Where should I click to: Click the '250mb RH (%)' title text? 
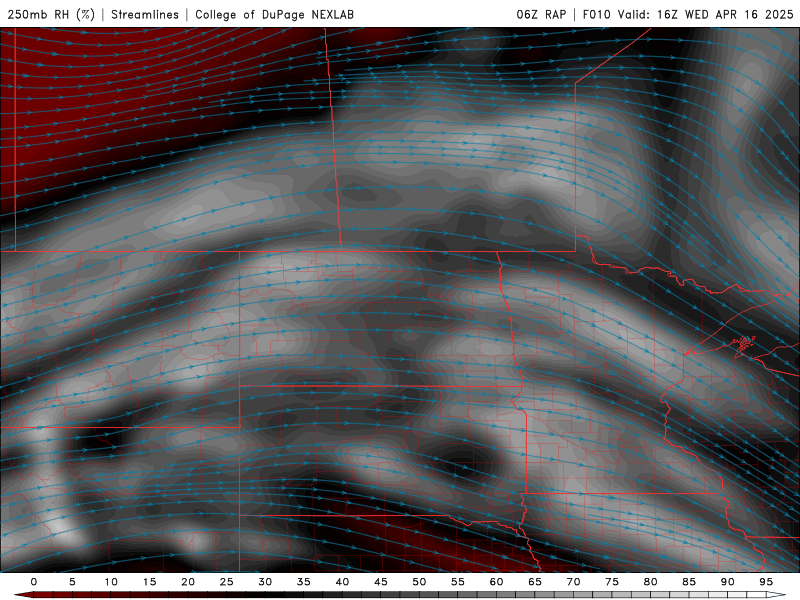[x=51, y=14]
